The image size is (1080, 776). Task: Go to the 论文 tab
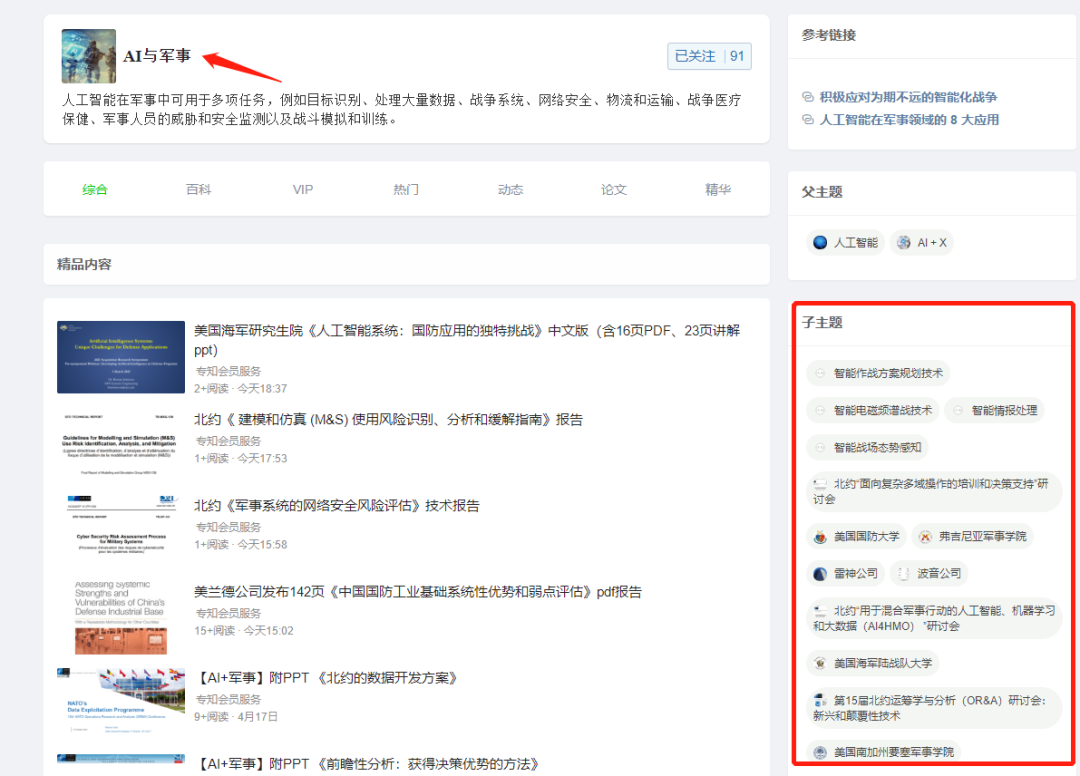pos(614,189)
